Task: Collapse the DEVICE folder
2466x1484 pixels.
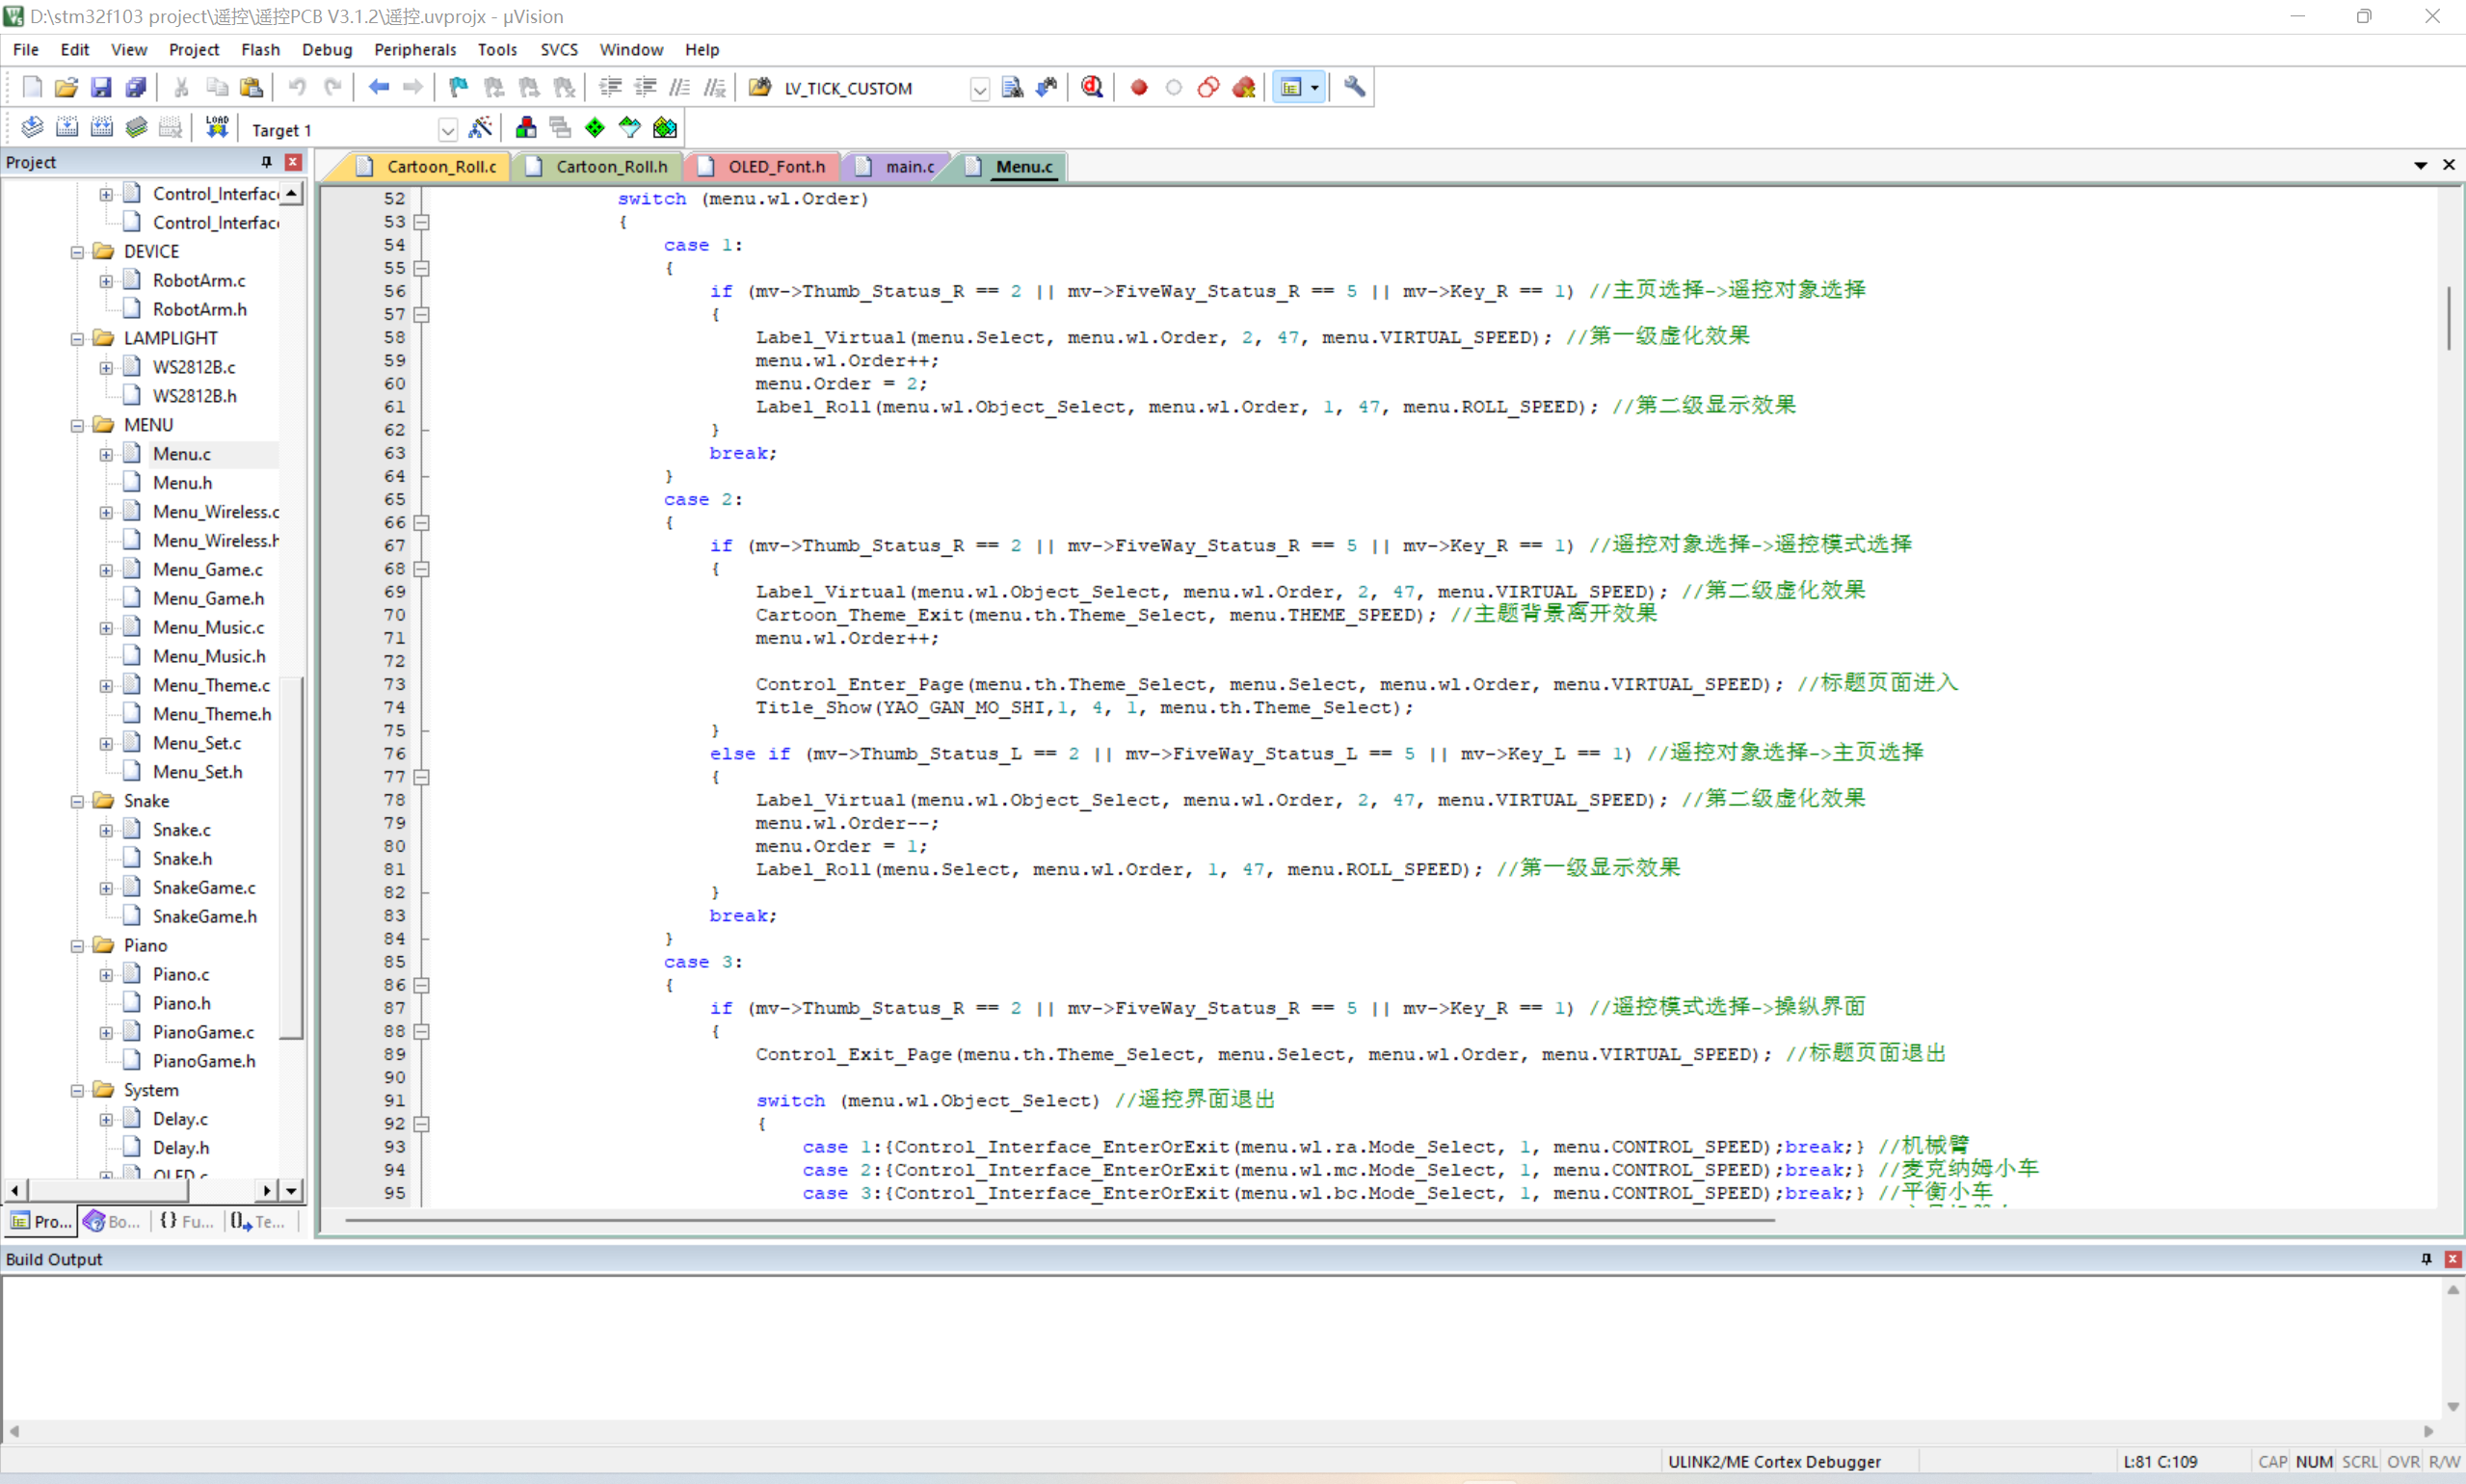Action: pos(77,252)
